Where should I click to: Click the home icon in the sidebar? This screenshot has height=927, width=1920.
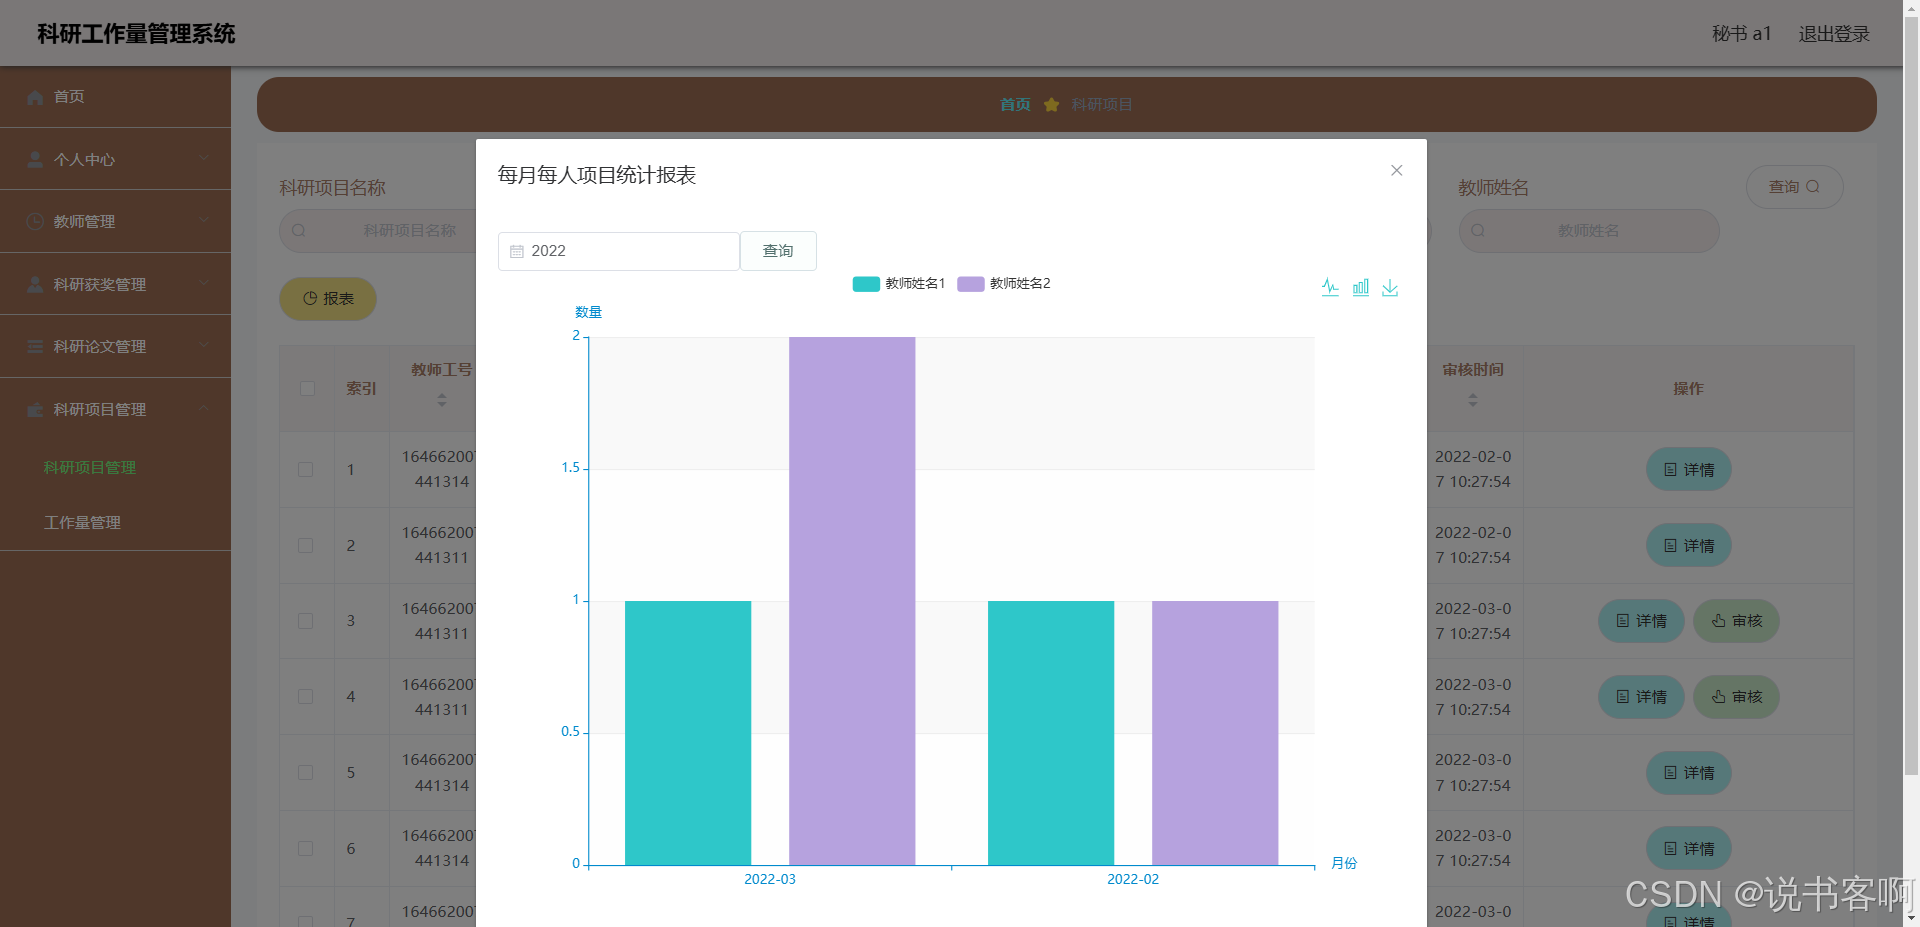click(x=36, y=97)
